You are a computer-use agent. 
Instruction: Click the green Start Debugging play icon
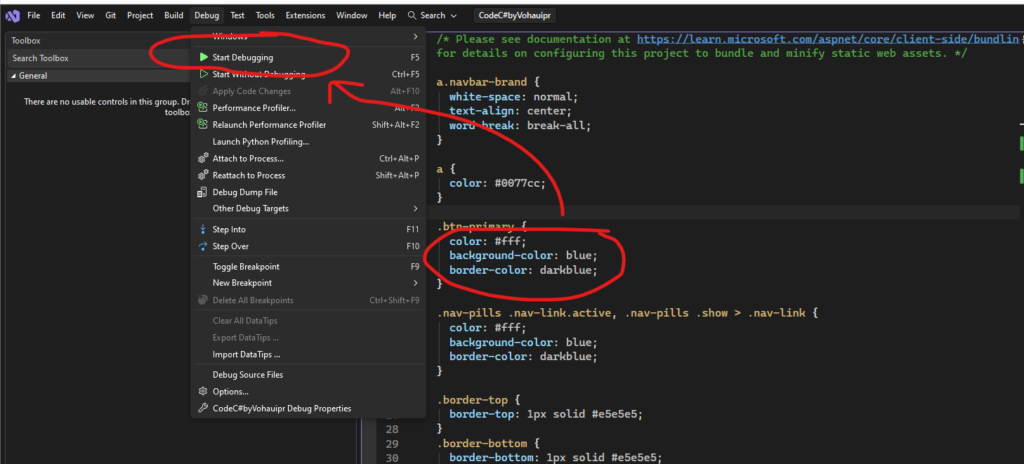203,58
